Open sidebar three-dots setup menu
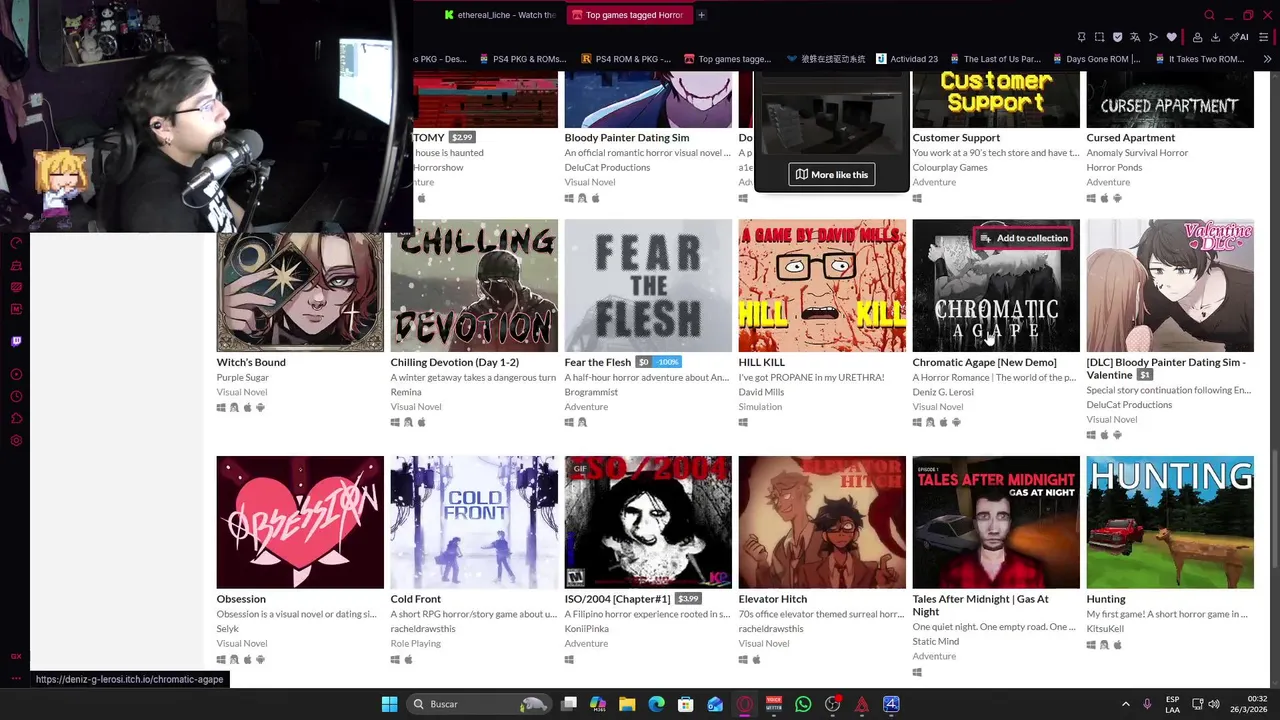Screen dimensions: 1280x720 point(16,678)
